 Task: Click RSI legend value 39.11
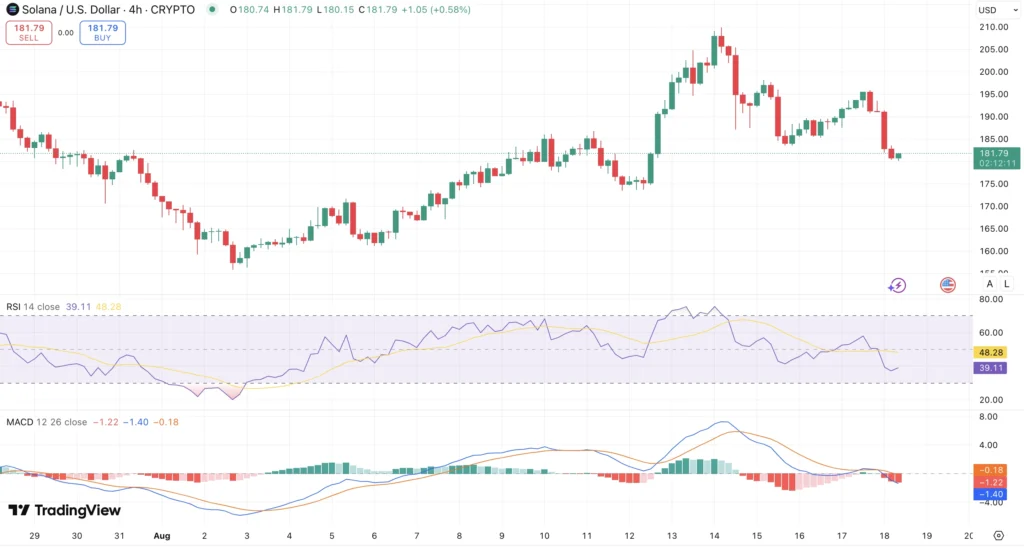coord(78,306)
